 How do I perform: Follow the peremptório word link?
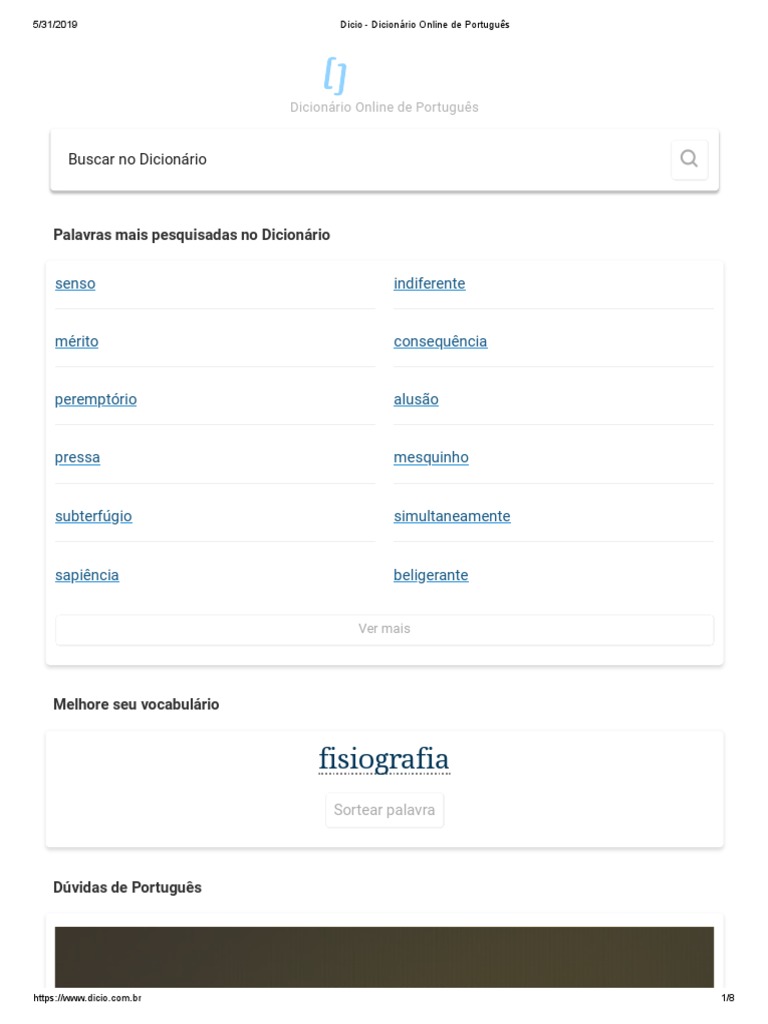(x=96, y=399)
